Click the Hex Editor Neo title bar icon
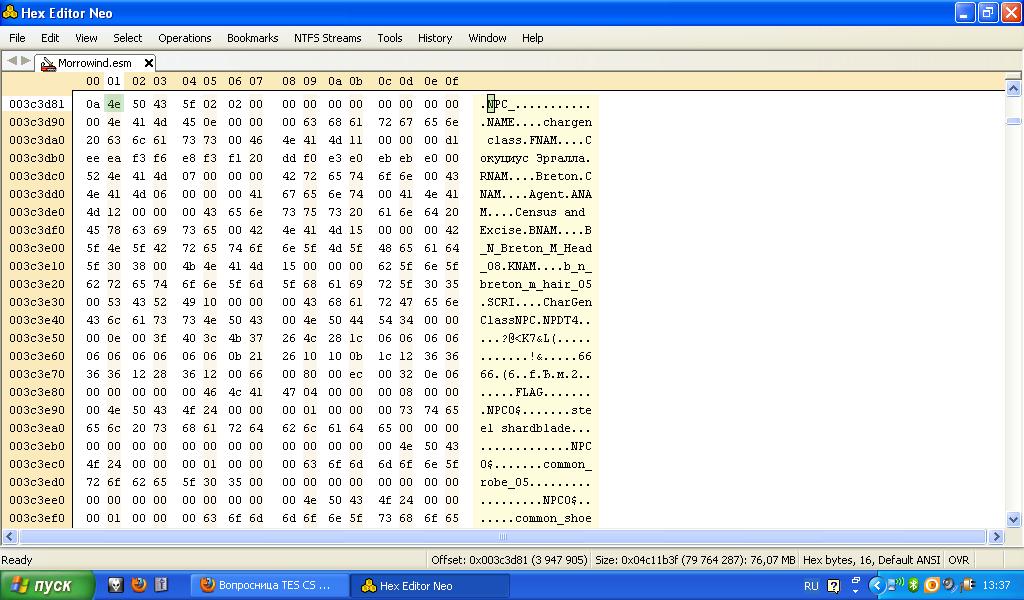The image size is (1024, 600). pyautogui.click(x=10, y=13)
